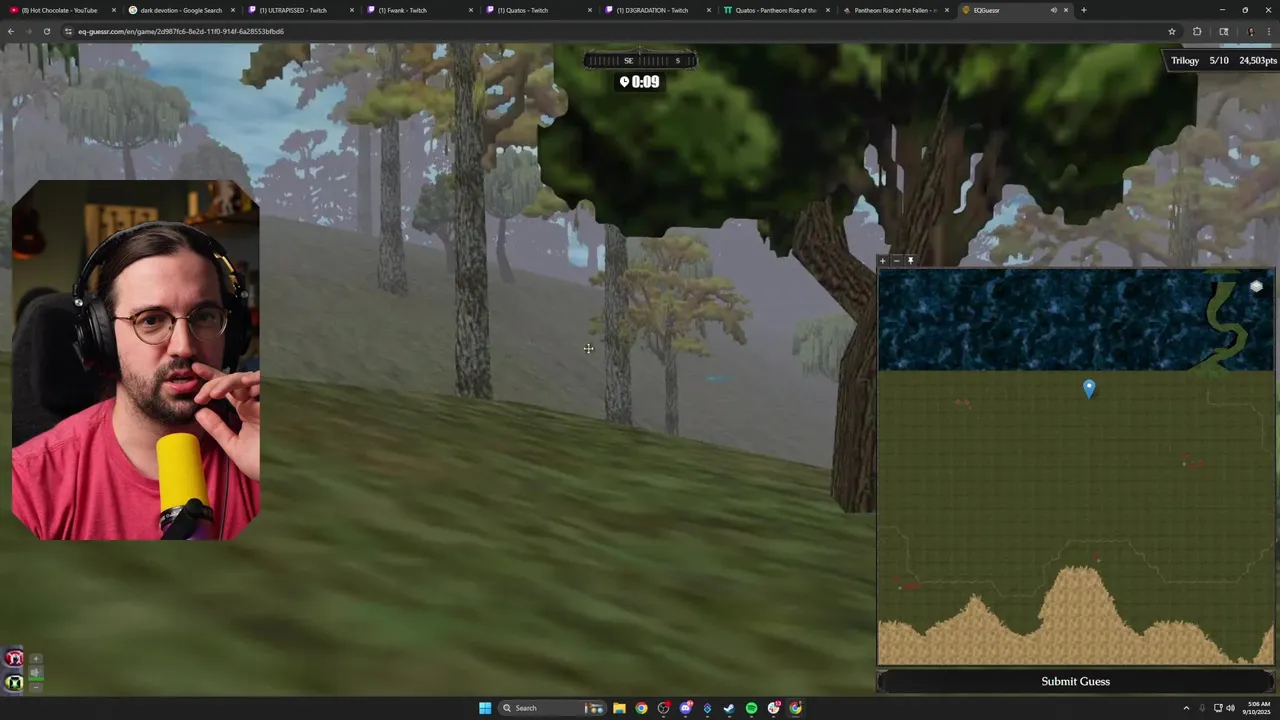Open Google Chrome from the taskbar
The height and width of the screenshot is (720, 1280).
pos(641,708)
